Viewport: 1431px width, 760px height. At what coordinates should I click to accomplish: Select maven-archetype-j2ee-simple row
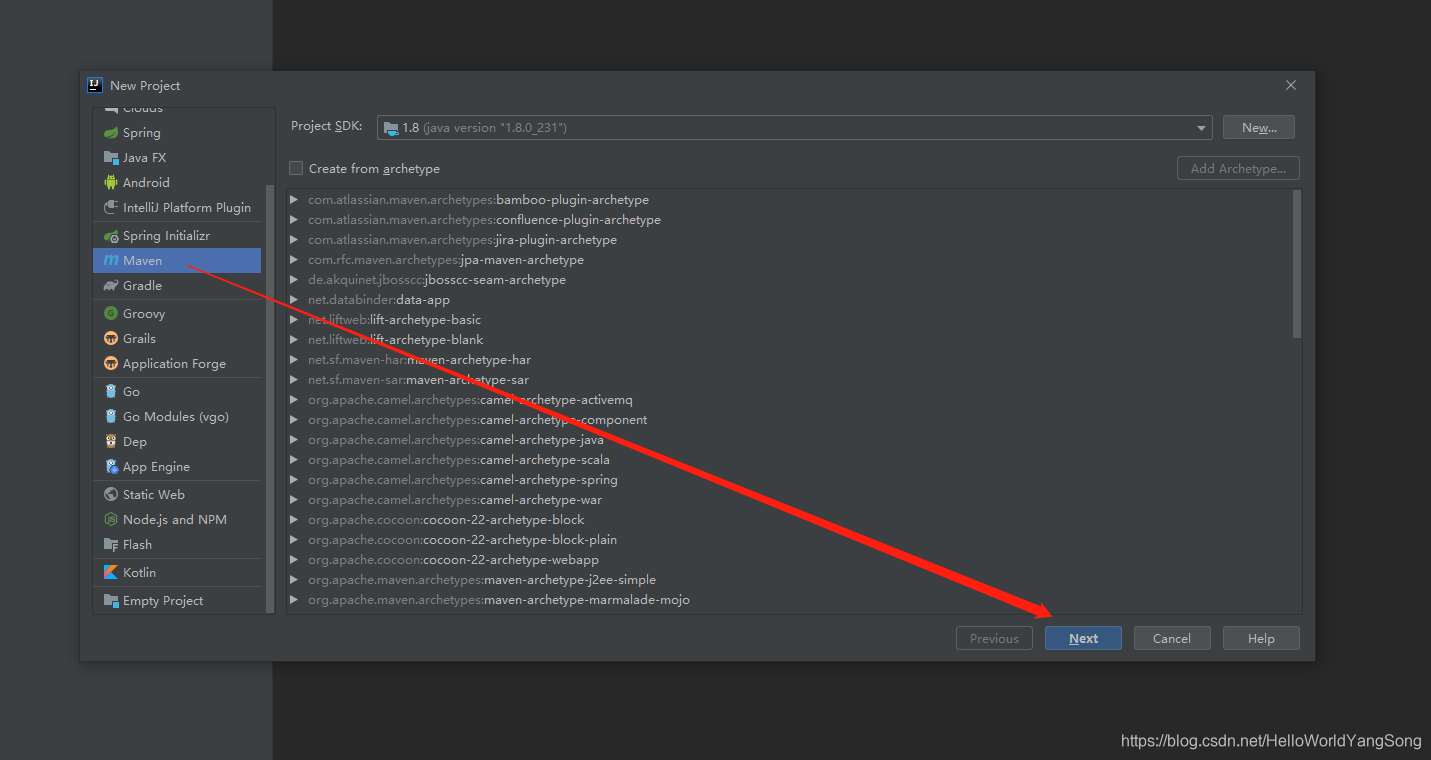coord(794,580)
